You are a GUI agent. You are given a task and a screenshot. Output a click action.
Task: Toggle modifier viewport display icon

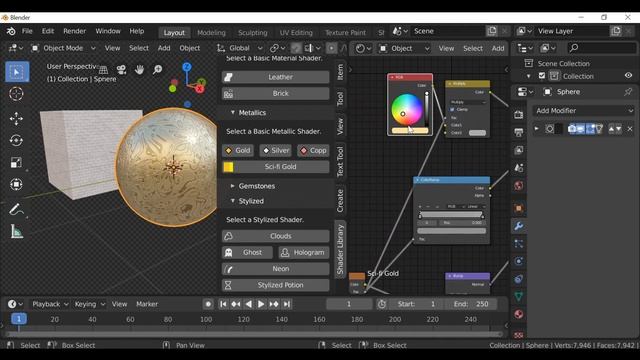581,129
